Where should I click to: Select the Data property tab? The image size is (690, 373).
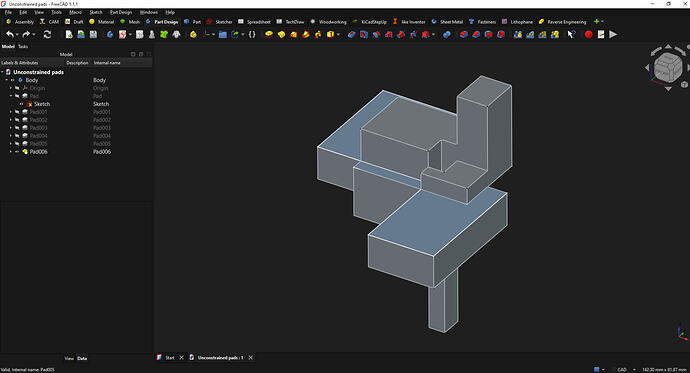[x=82, y=358]
